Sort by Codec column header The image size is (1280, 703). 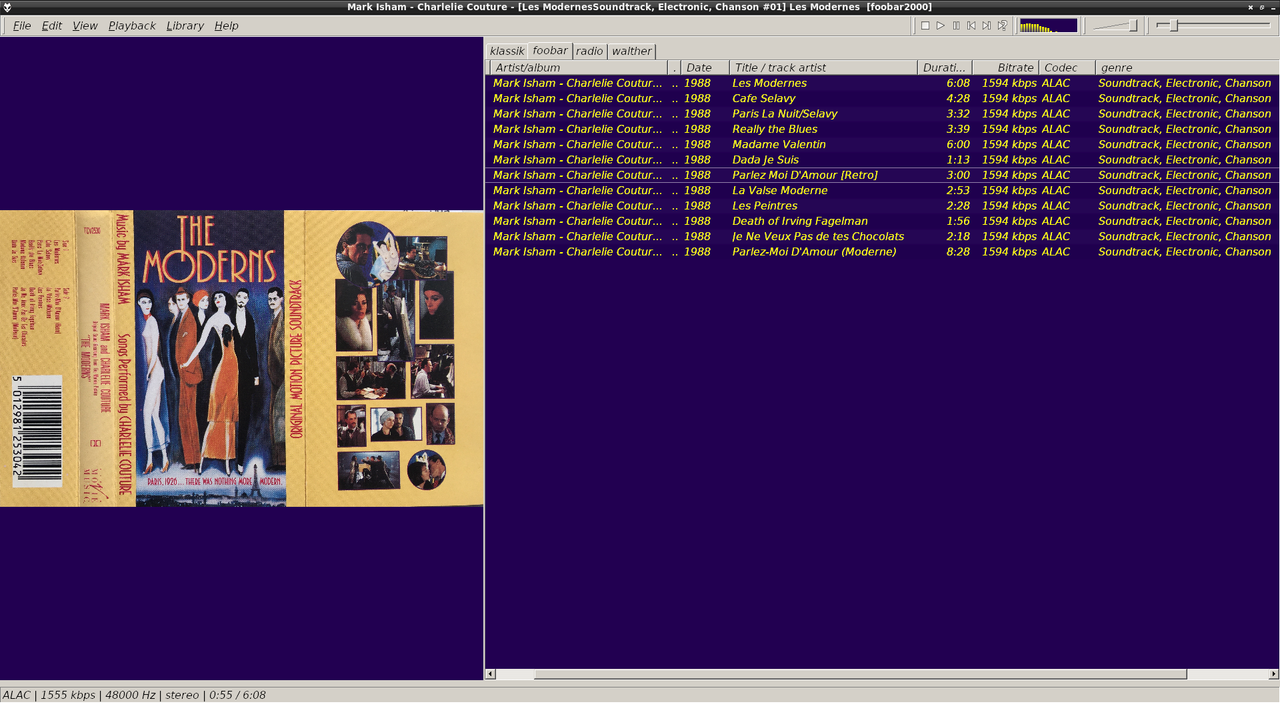pyautogui.click(x=1067, y=67)
